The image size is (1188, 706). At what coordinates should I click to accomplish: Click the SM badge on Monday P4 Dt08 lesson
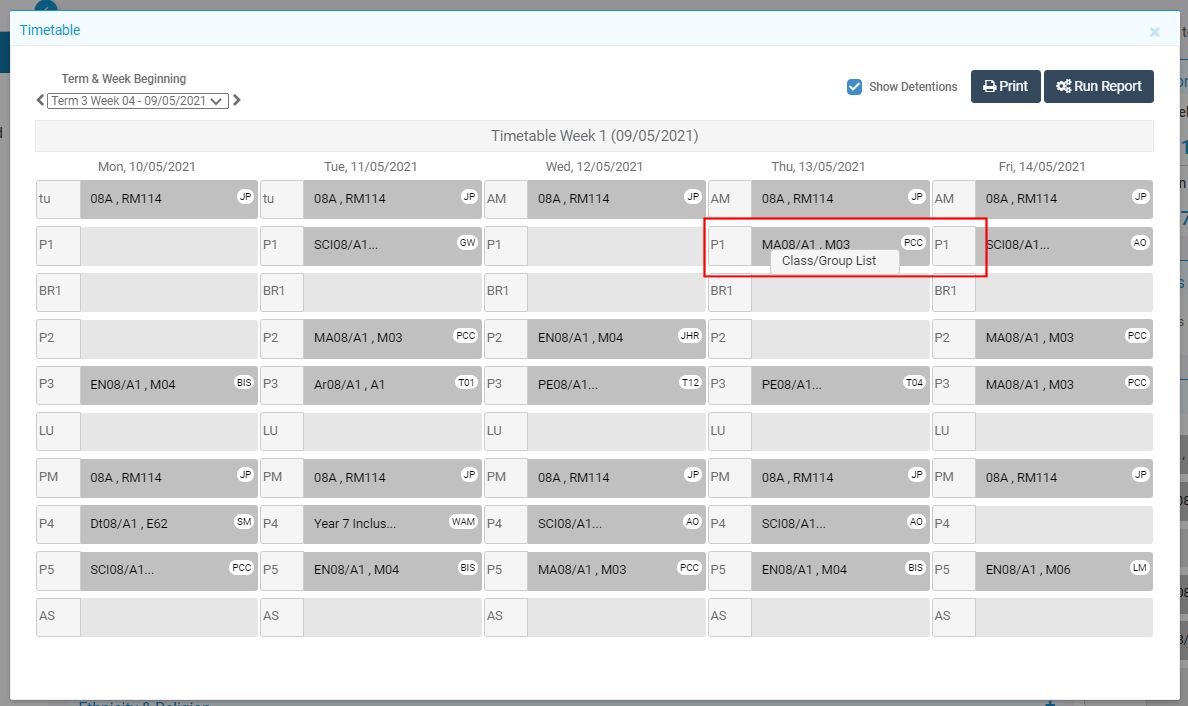tap(245, 522)
